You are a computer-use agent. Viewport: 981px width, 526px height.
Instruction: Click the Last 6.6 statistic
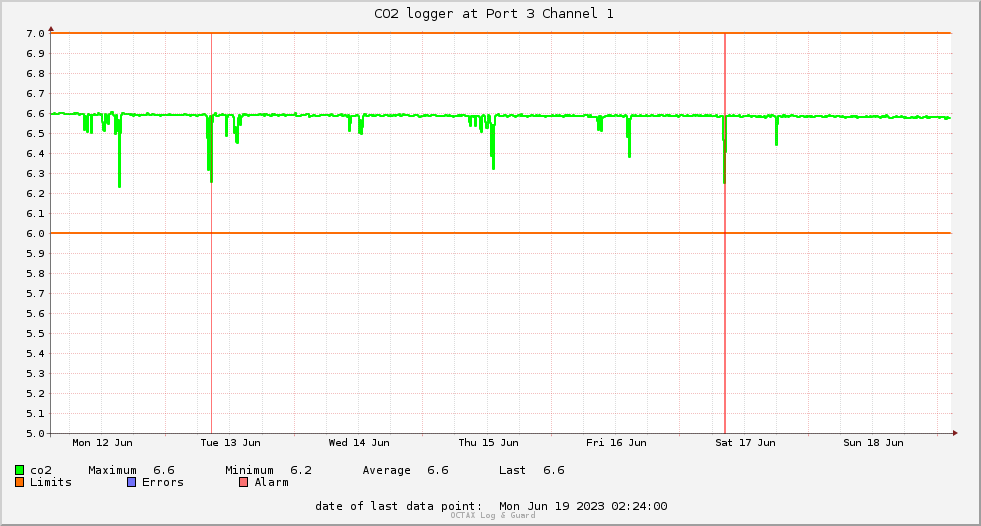click(532, 470)
